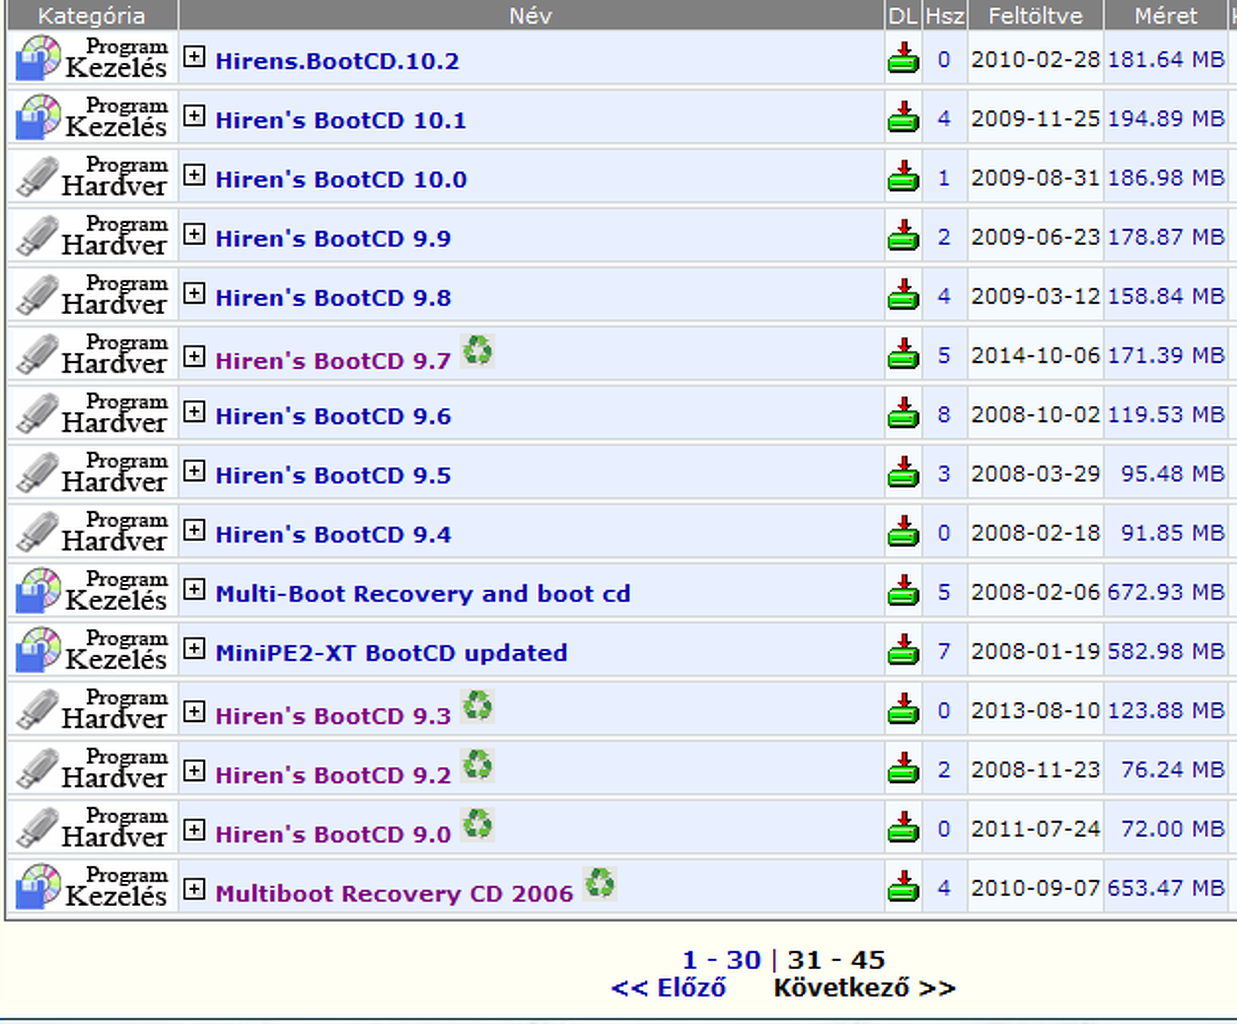Click download icon for Hiren's BootCD 9.7
This screenshot has height=1024, width=1237.
[x=903, y=353]
